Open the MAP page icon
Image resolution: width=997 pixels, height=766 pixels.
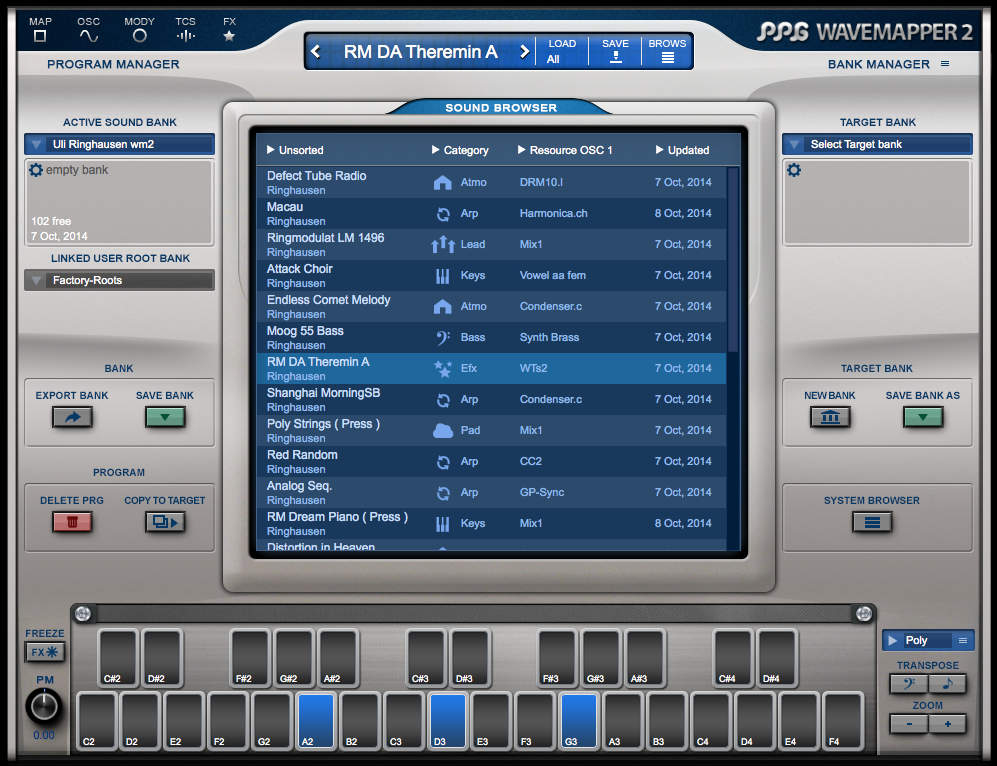[x=39, y=36]
